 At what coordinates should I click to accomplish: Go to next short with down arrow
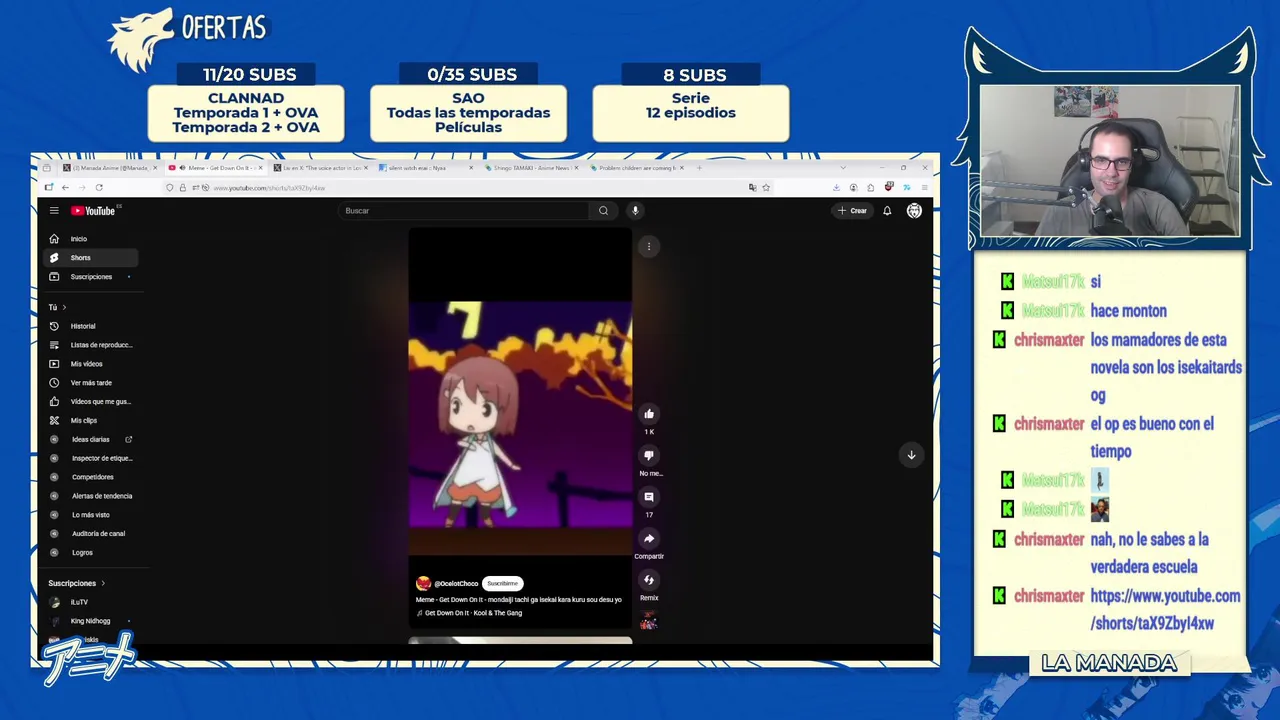pyautogui.click(x=911, y=455)
